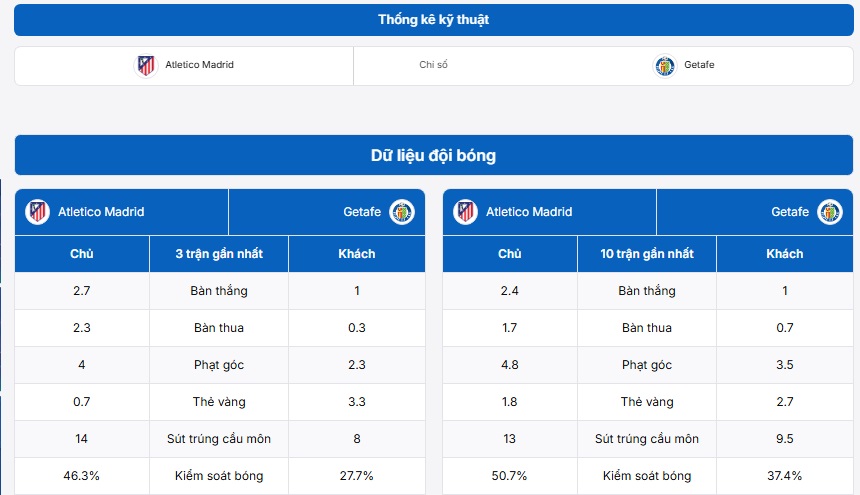Viewport: 860px width, 495px height.
Task: Click Getafe crest in top stats bar
Action: coord(665,65)
